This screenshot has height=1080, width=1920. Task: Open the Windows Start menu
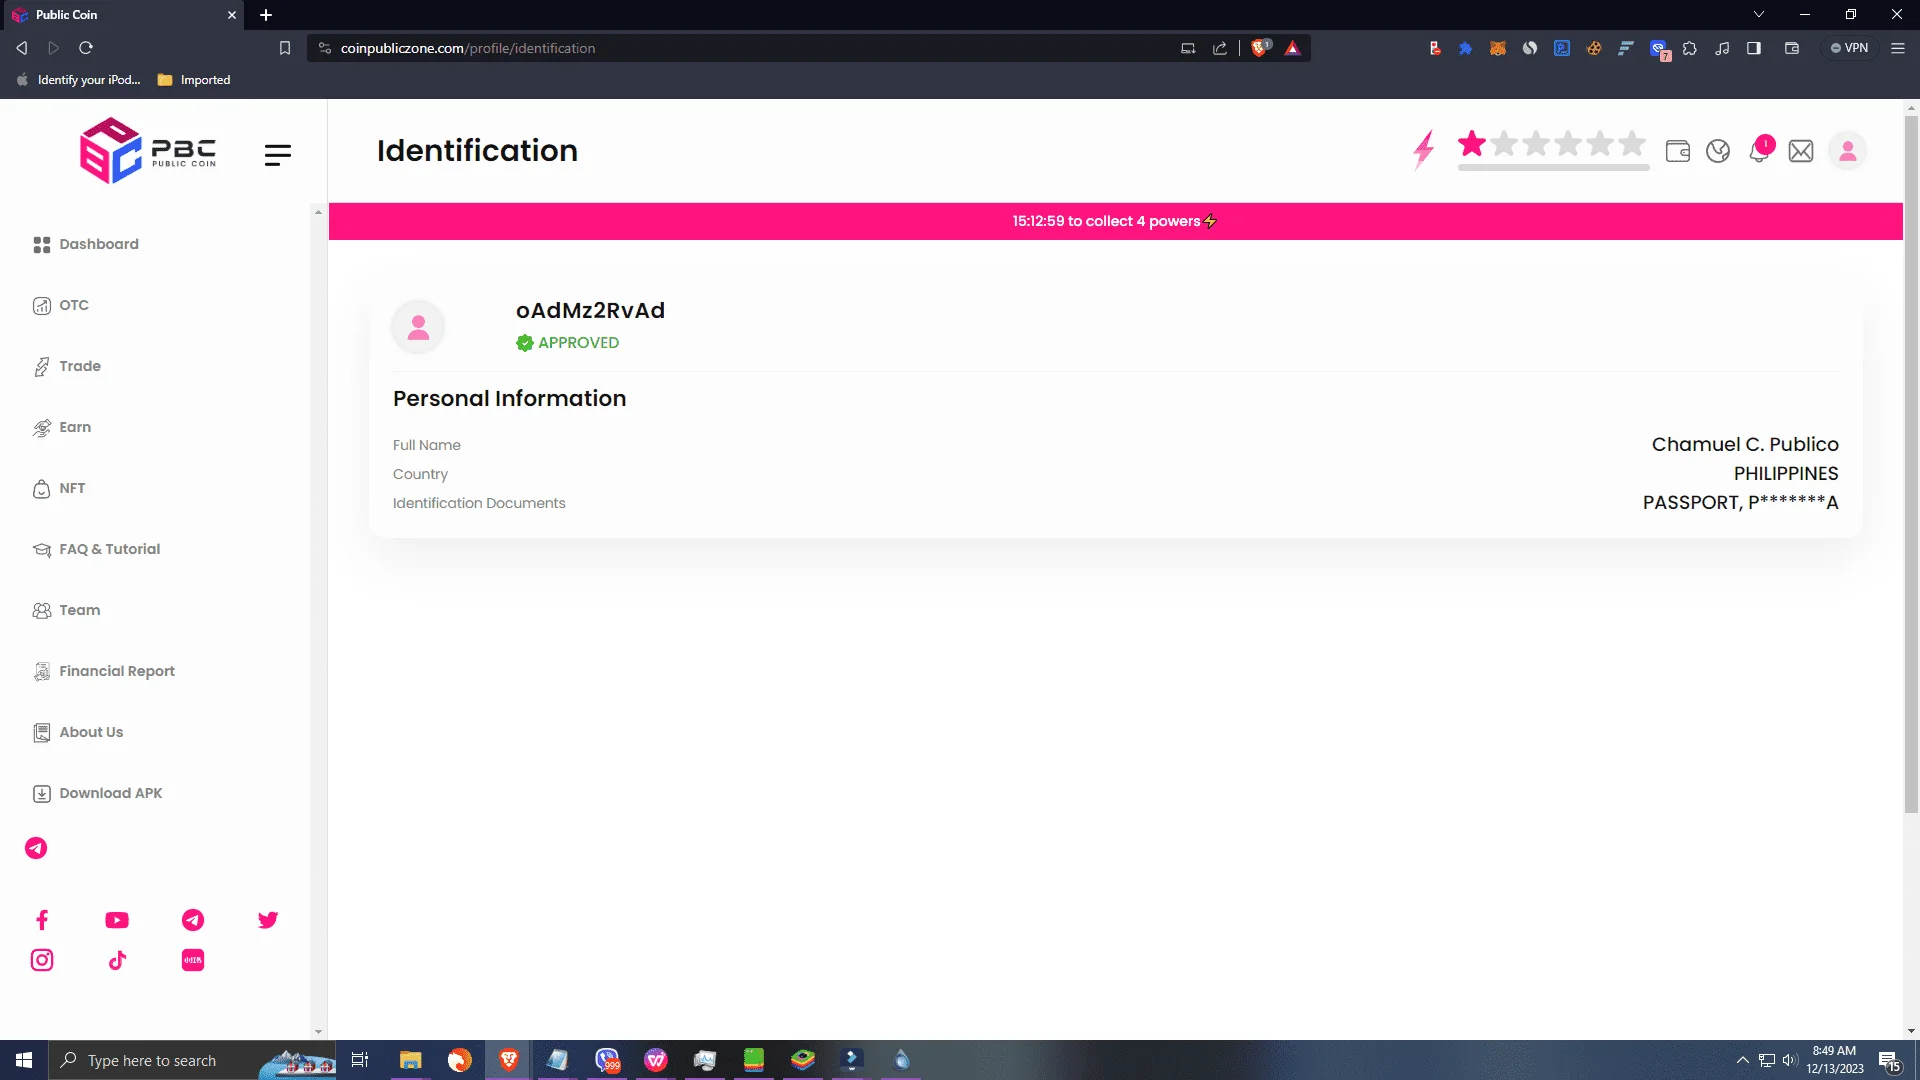tap(24, 1060)
